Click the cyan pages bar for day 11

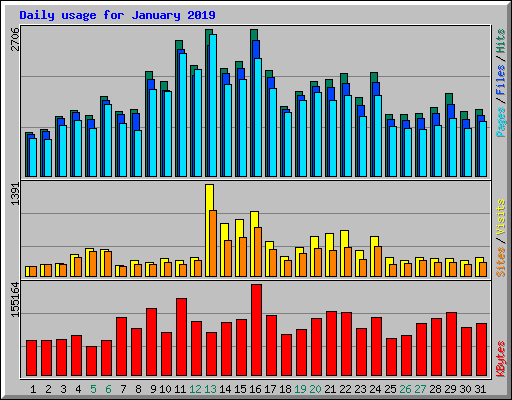(x=183, y=115)
